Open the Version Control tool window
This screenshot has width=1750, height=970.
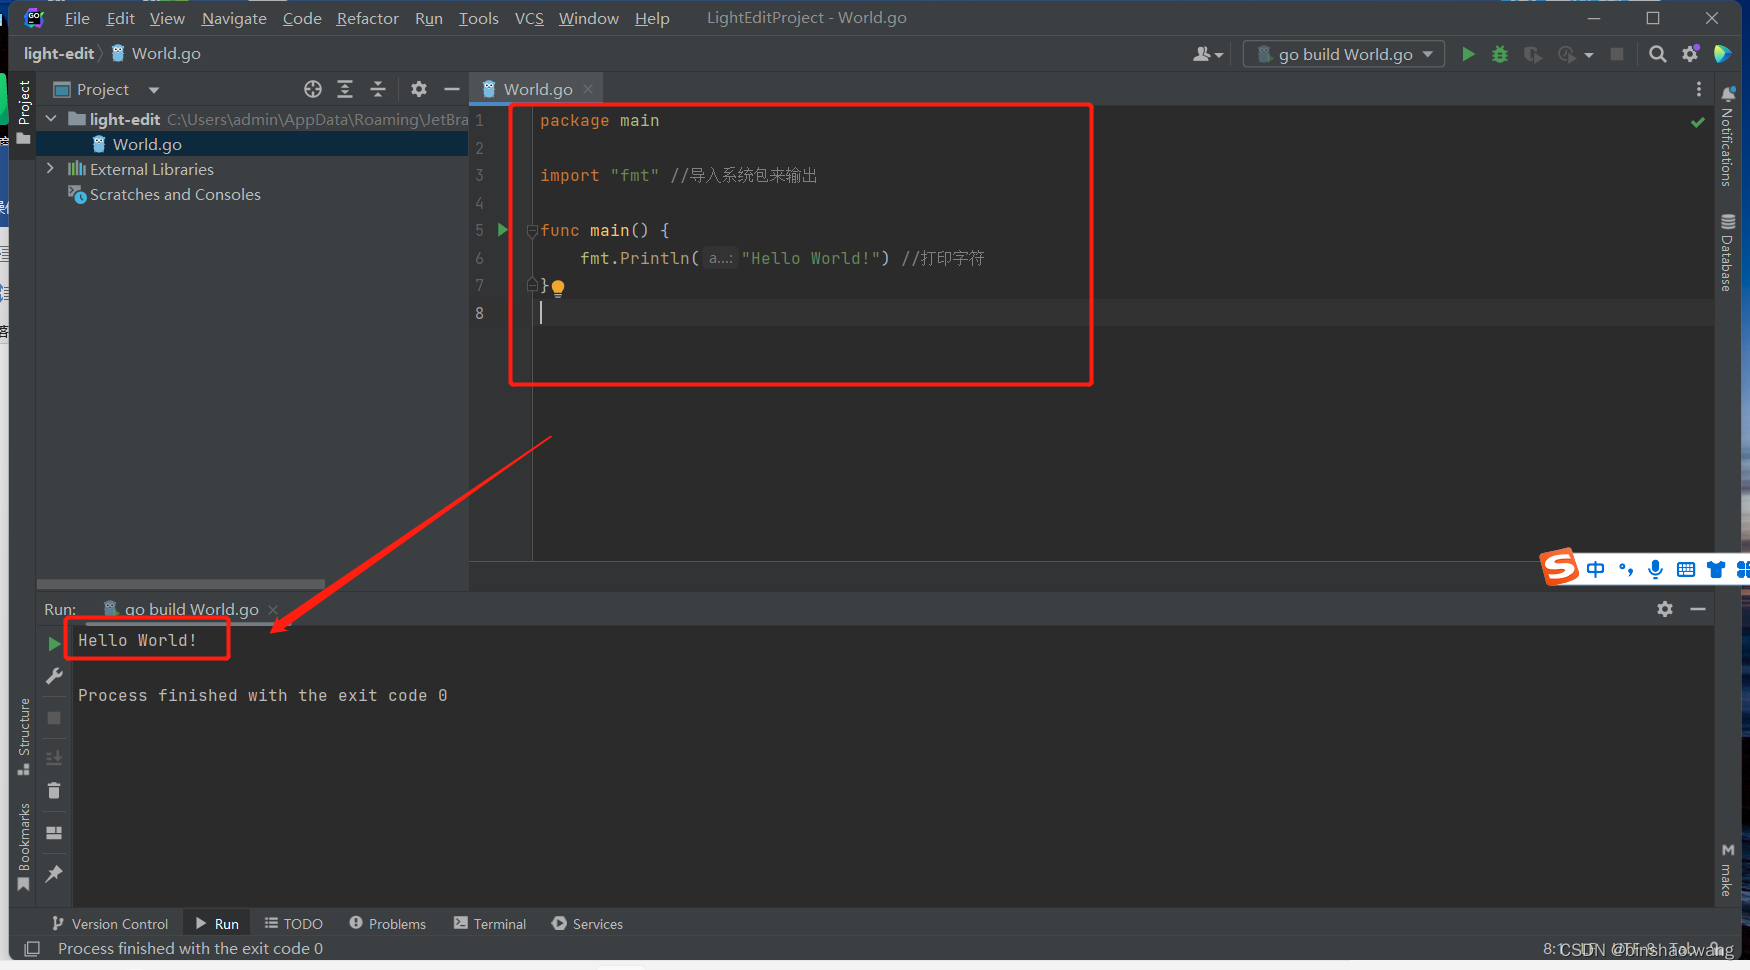tap(110, 924)
